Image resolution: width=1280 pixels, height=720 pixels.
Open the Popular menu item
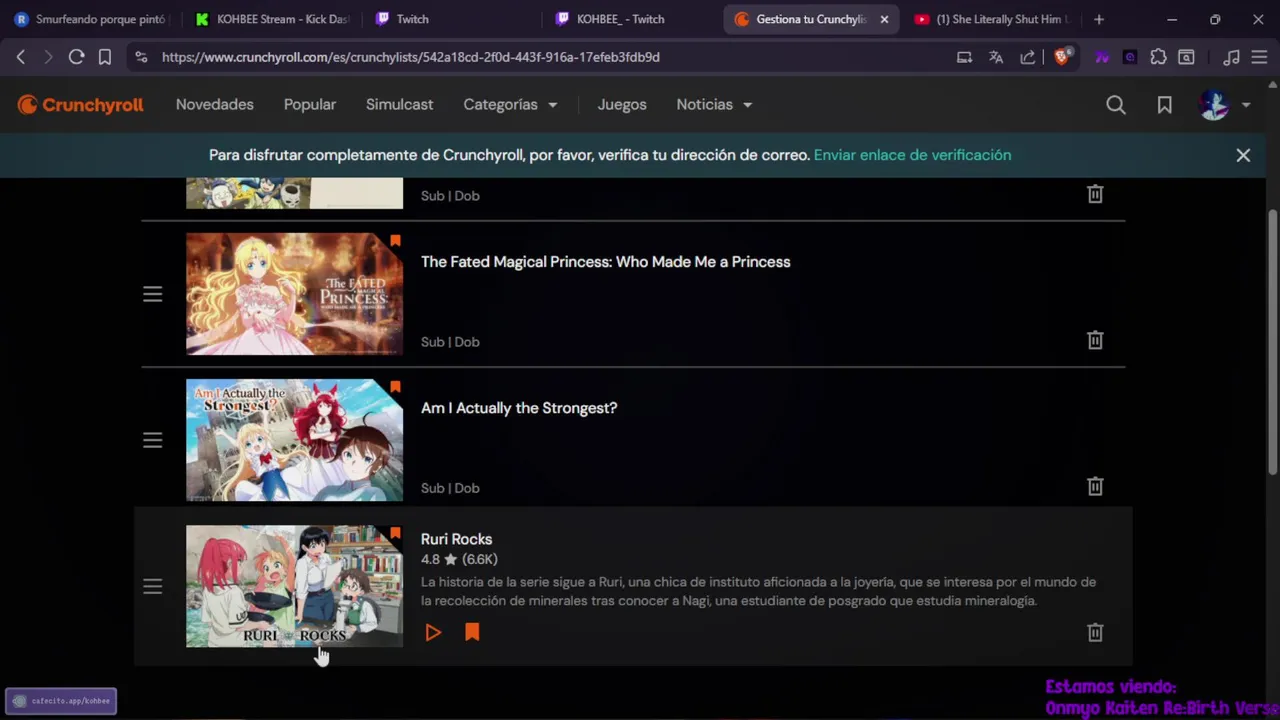[310, 105]
